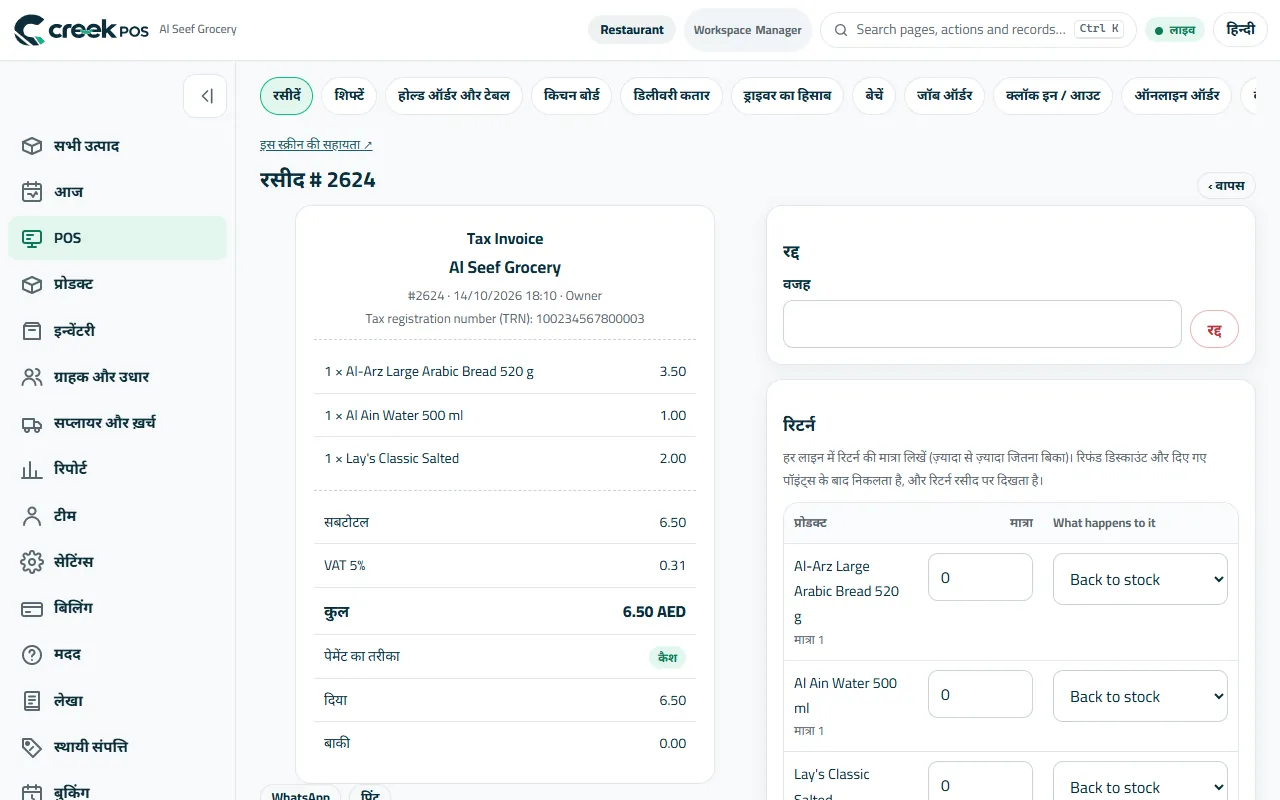Open the किचन बोर्ड tab

(x=572, y=96)
